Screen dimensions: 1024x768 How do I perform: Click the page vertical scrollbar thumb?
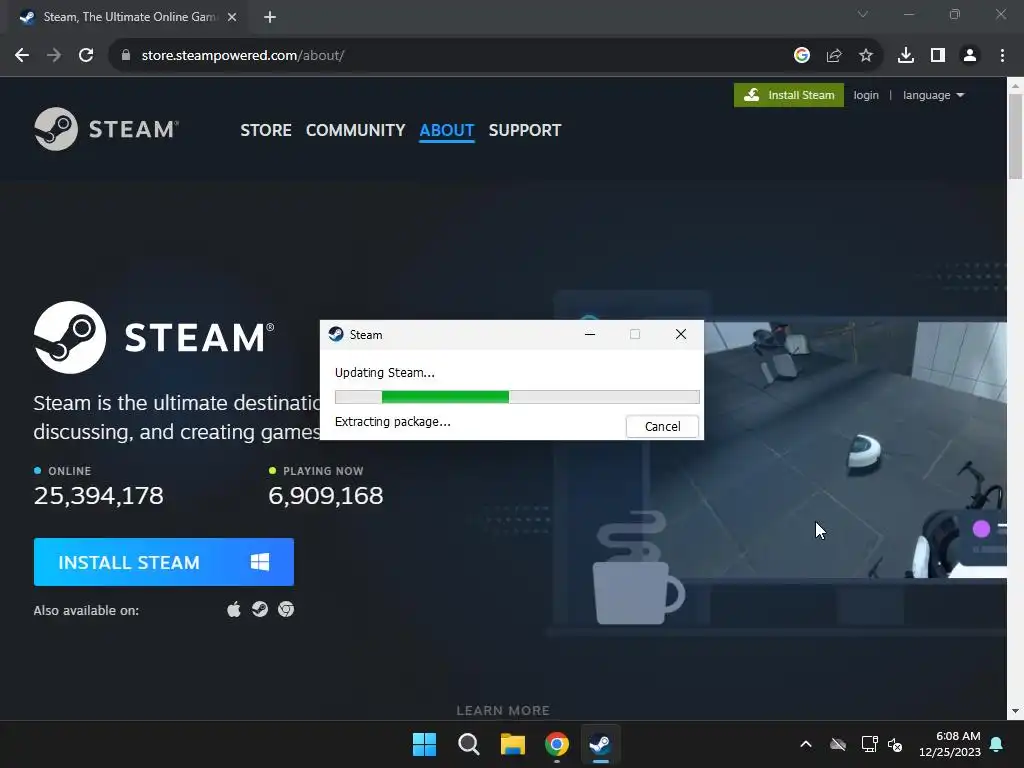pos(1015,136)
